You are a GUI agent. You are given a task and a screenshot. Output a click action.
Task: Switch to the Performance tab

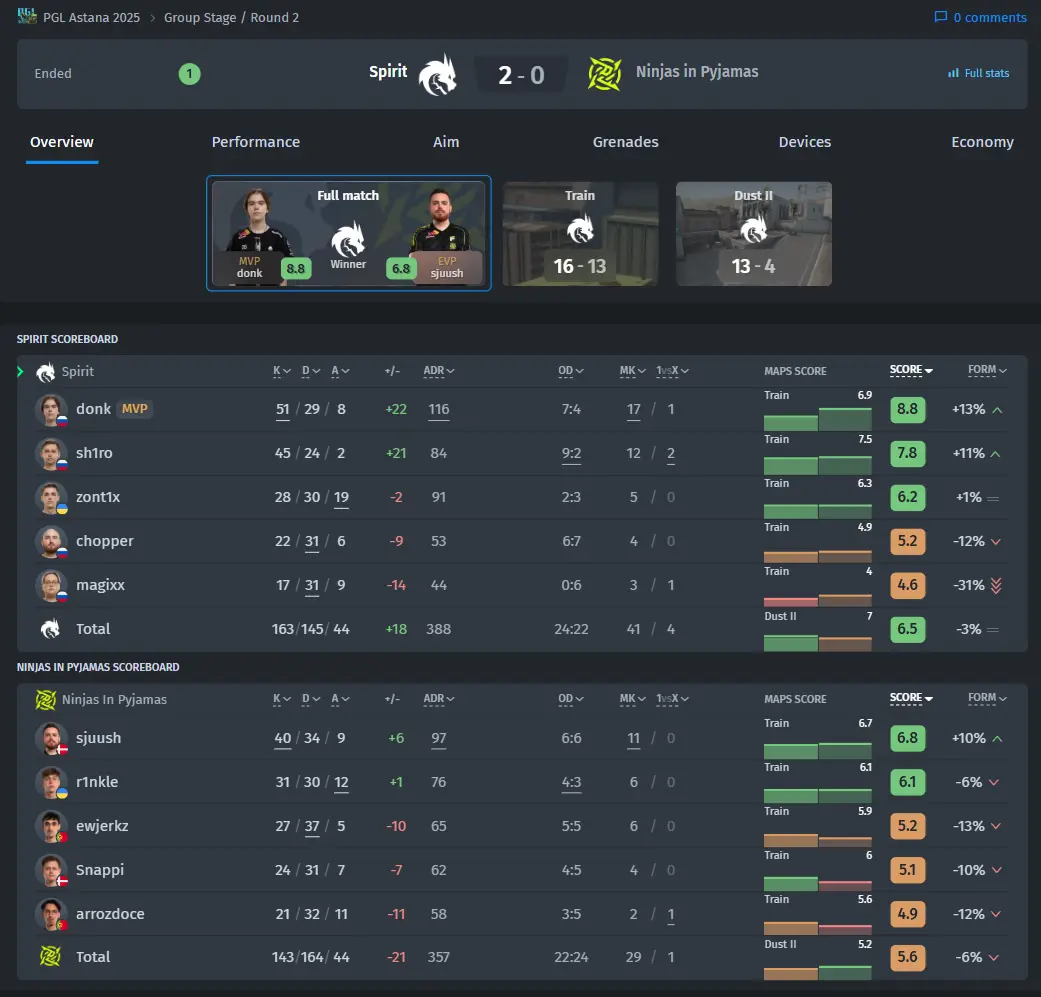(256, 142)
